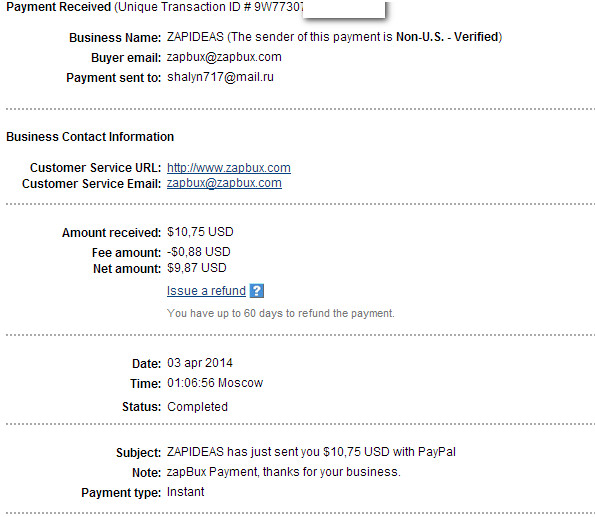Click the 03 apr 2014 date value
595x517 pixels.
coord(200,363)
